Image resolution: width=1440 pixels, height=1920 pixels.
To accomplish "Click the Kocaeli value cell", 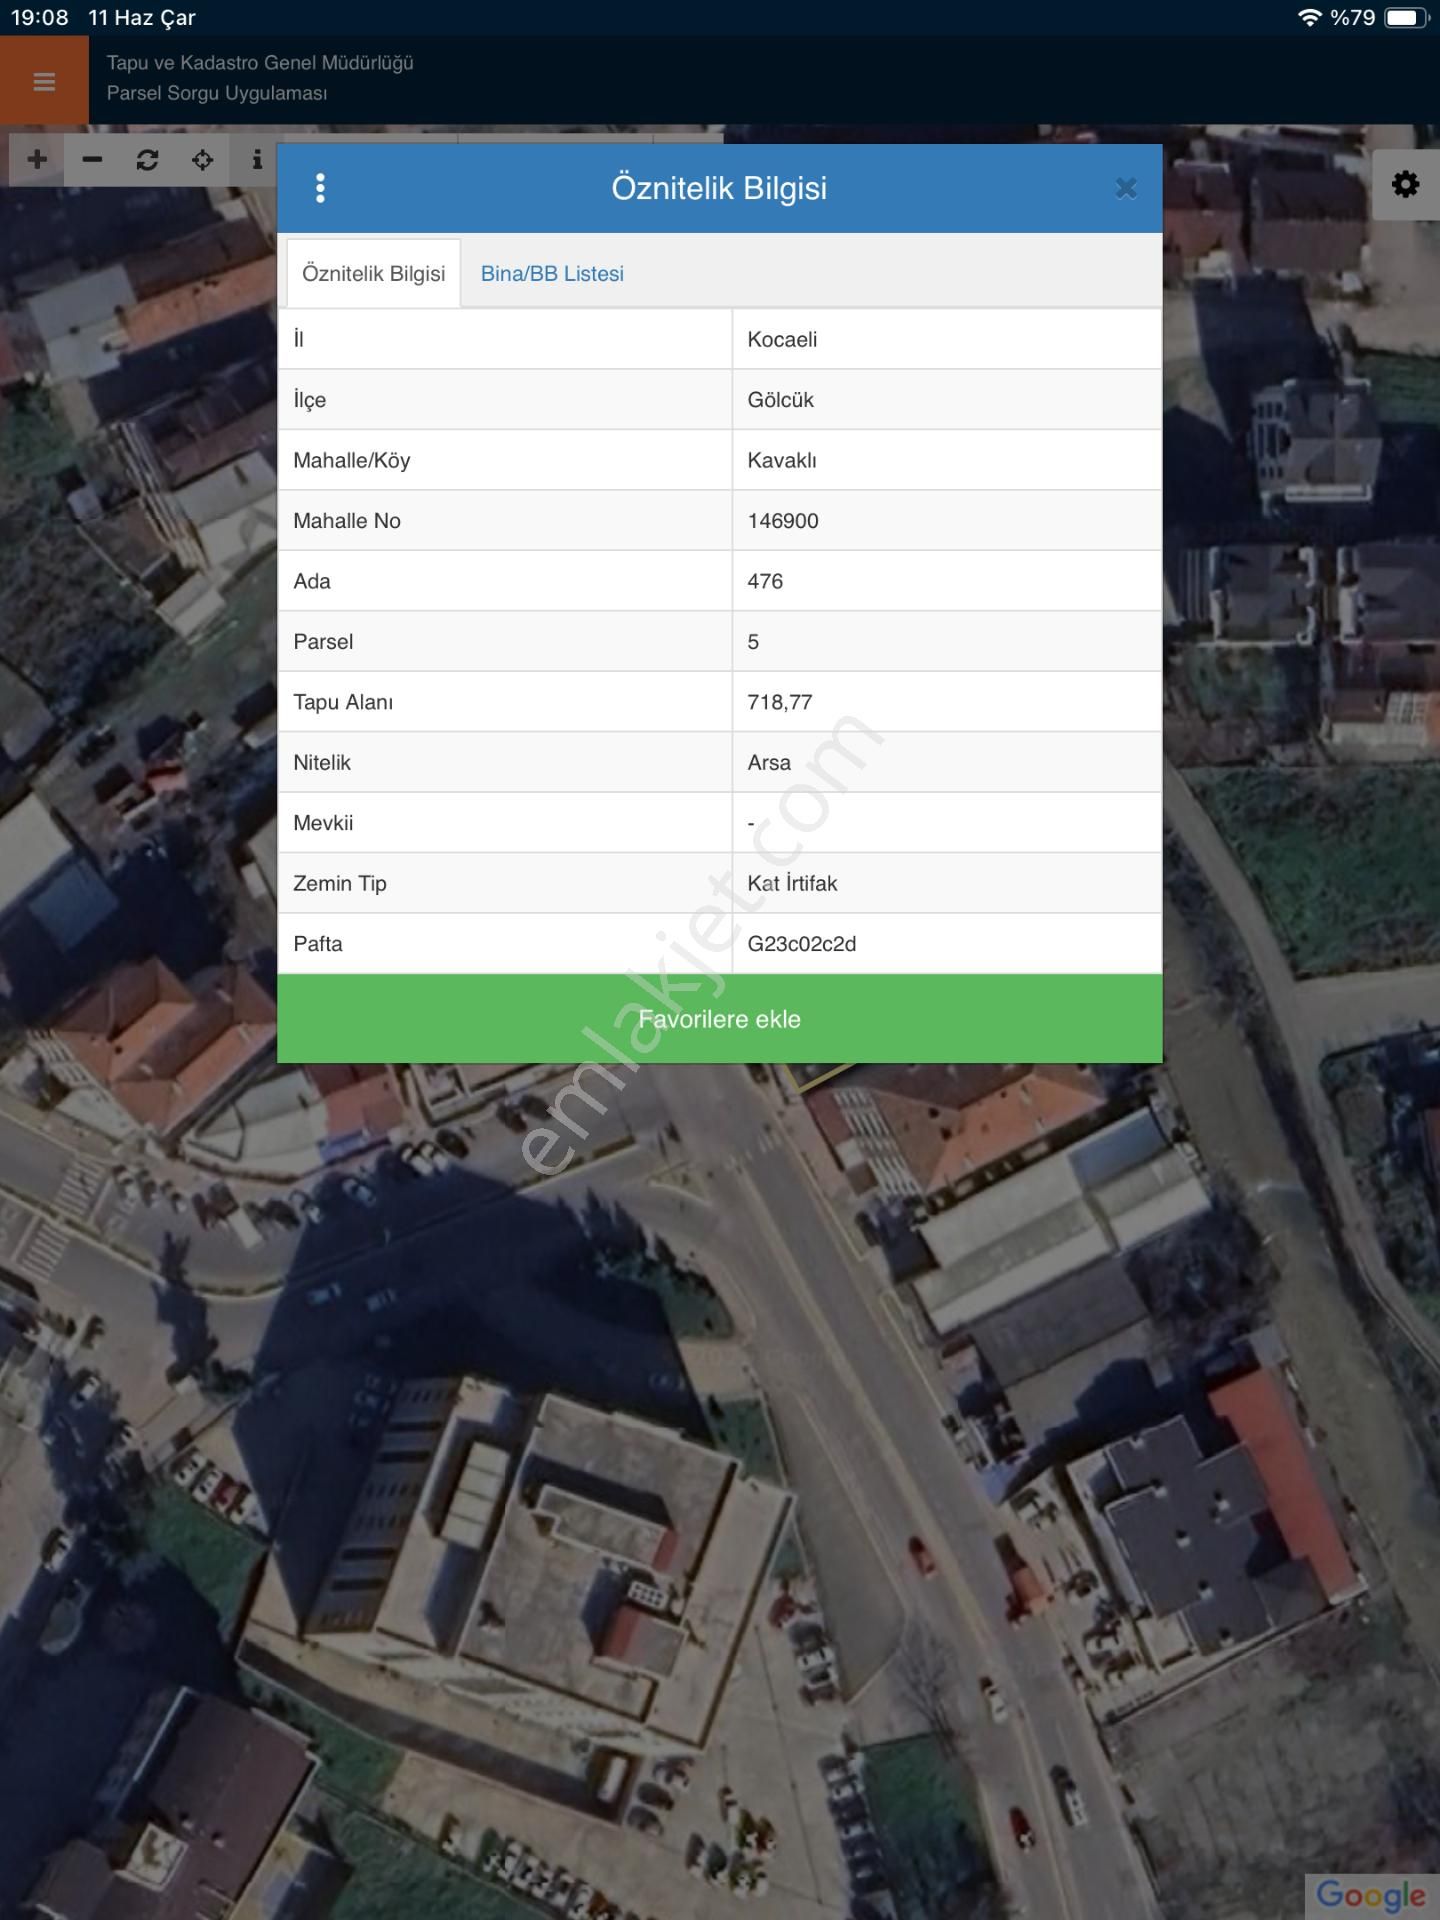I will click(782, 340).
